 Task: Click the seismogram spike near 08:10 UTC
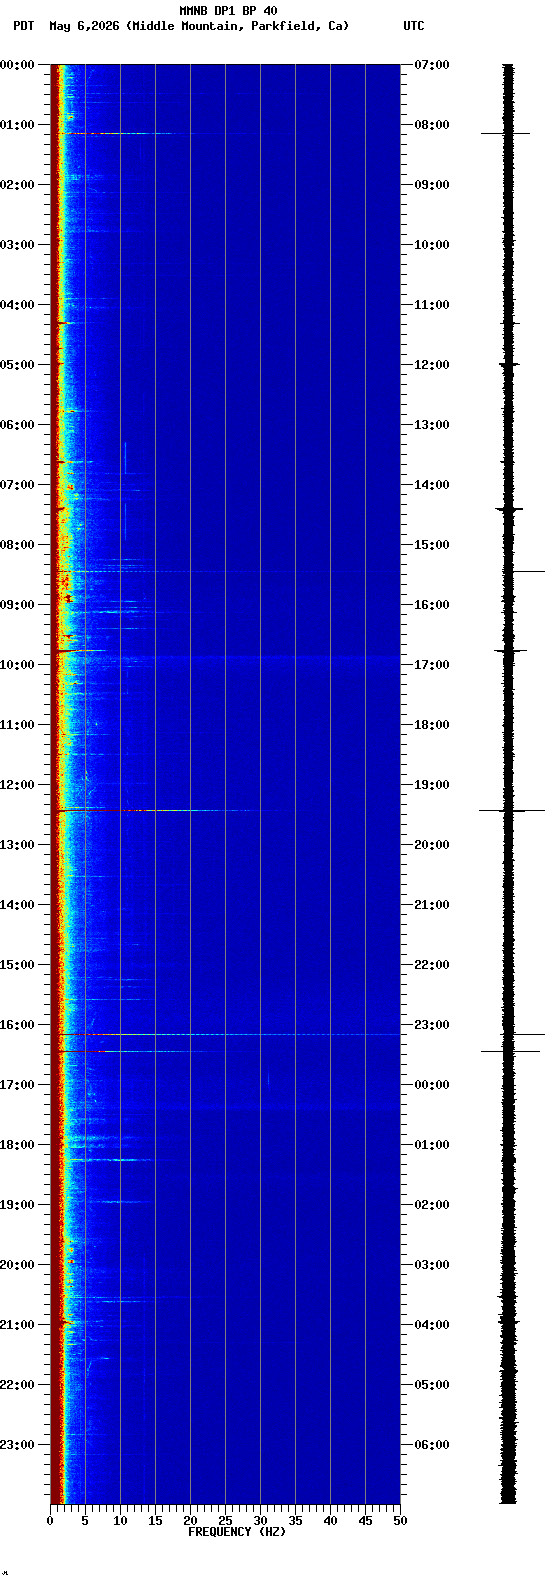point(505,133)
